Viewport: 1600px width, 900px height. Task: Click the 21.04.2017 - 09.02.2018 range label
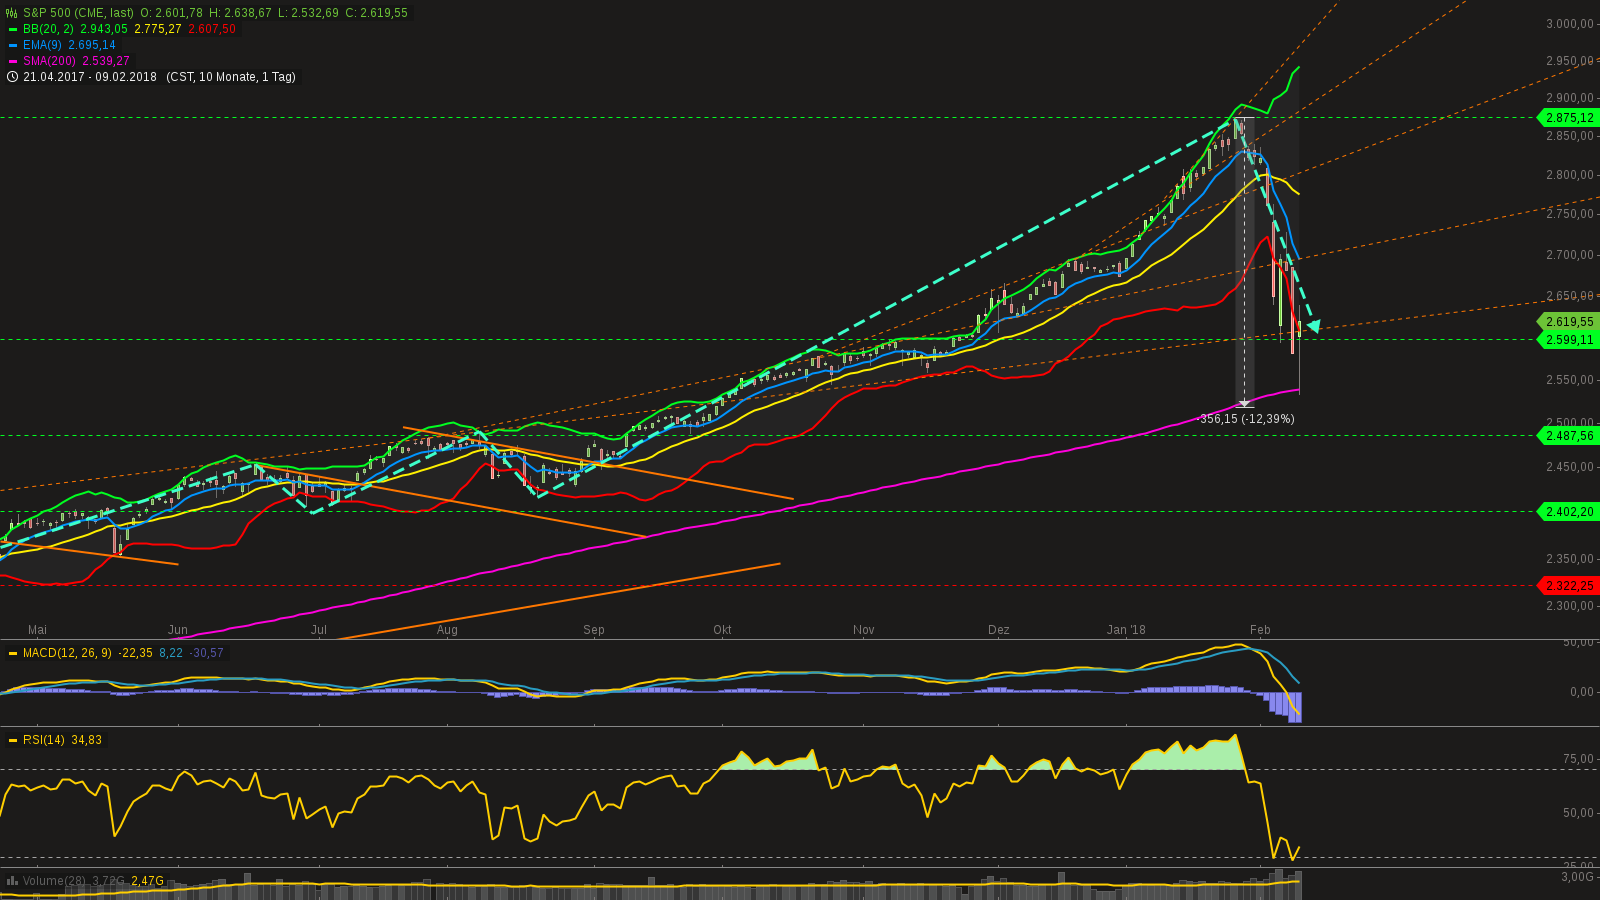90,76
